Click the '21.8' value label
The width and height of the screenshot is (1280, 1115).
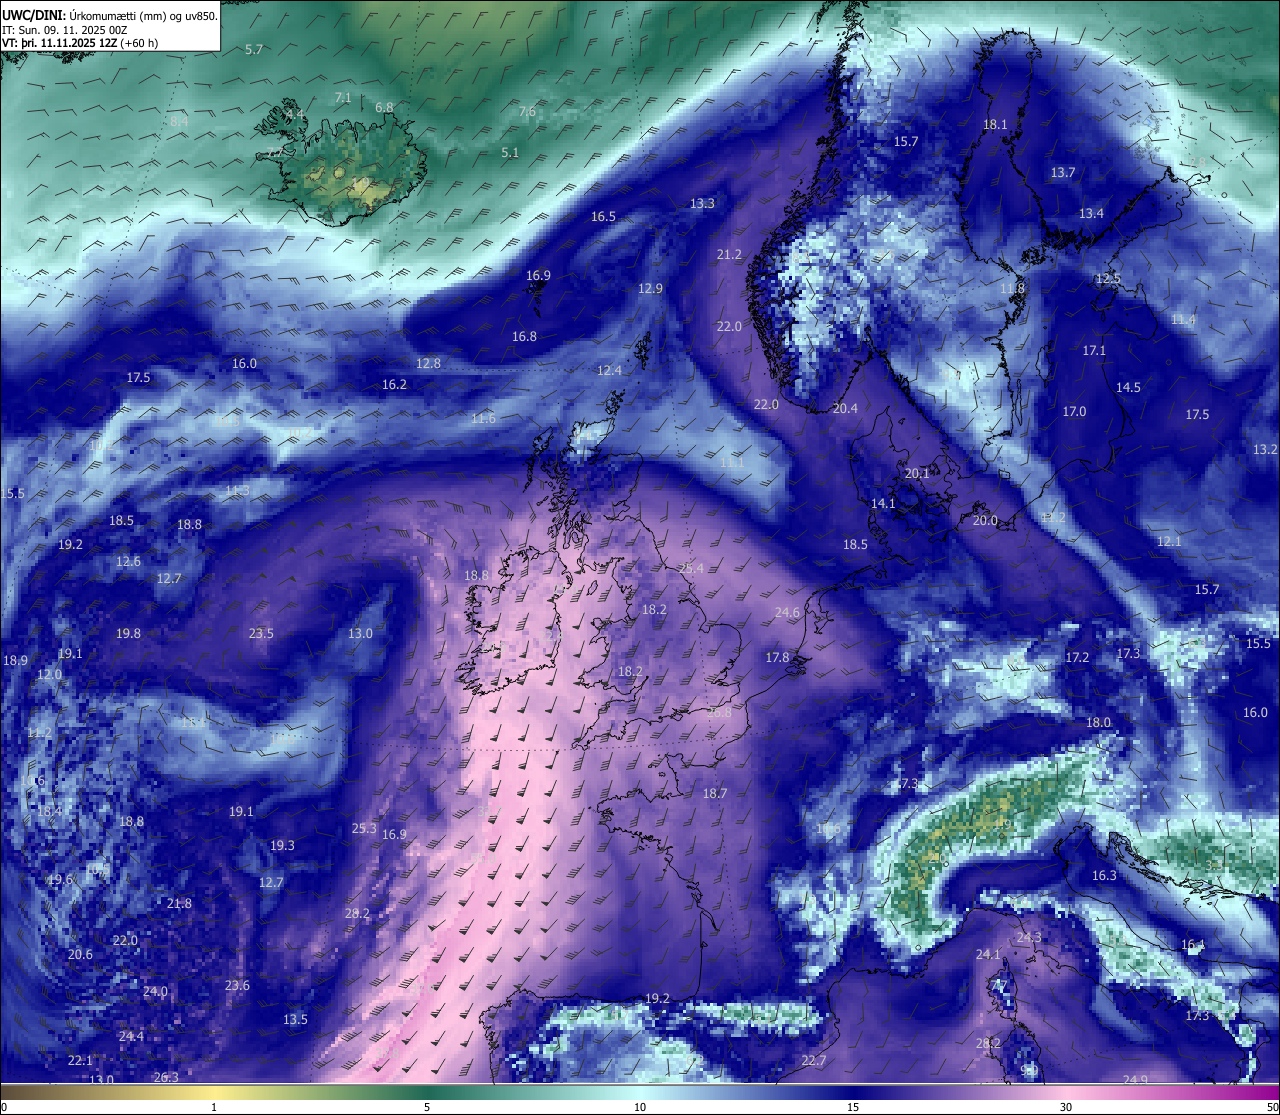click(179, 904)
